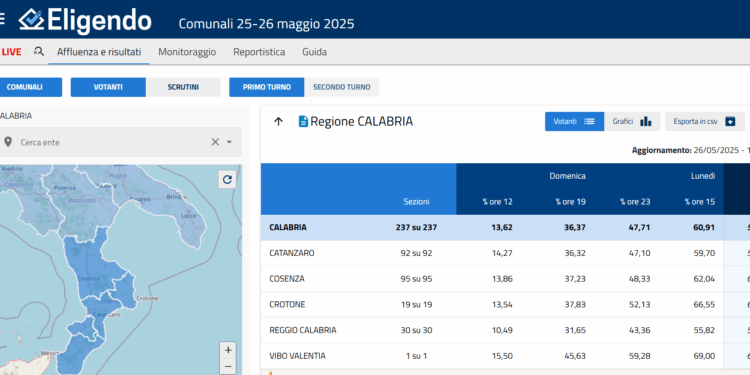
Task: Click the 237 su 237 sezioni cell
Action: click(416, 228)
